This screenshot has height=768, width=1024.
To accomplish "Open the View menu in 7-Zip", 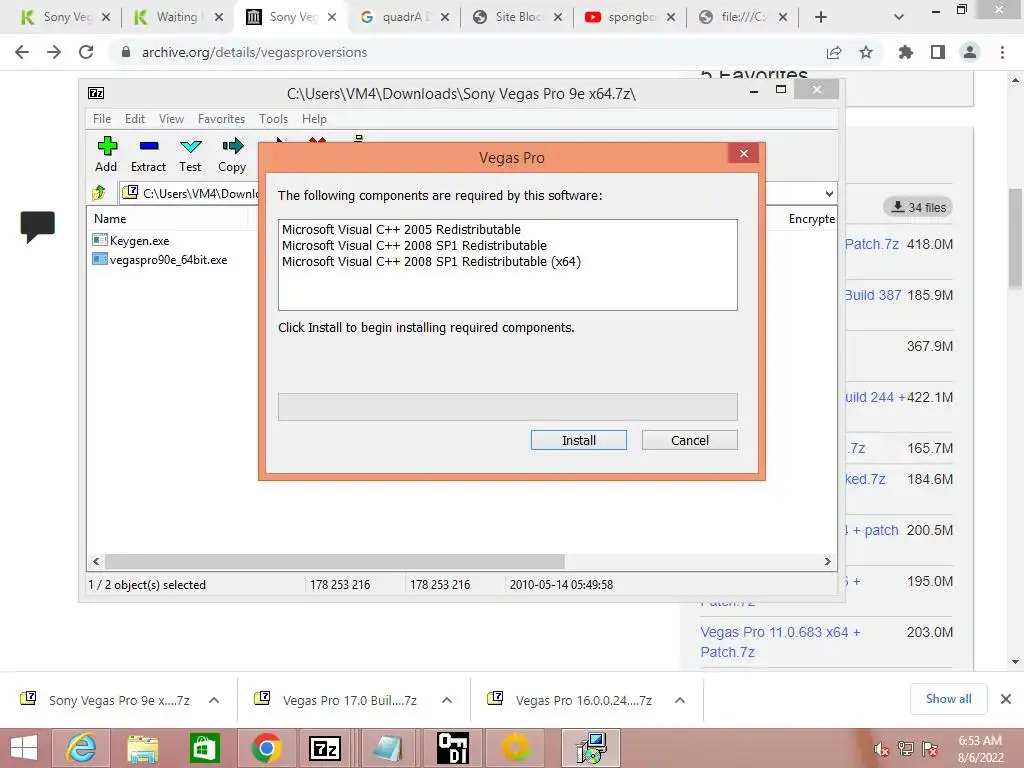I will (171, 119).
